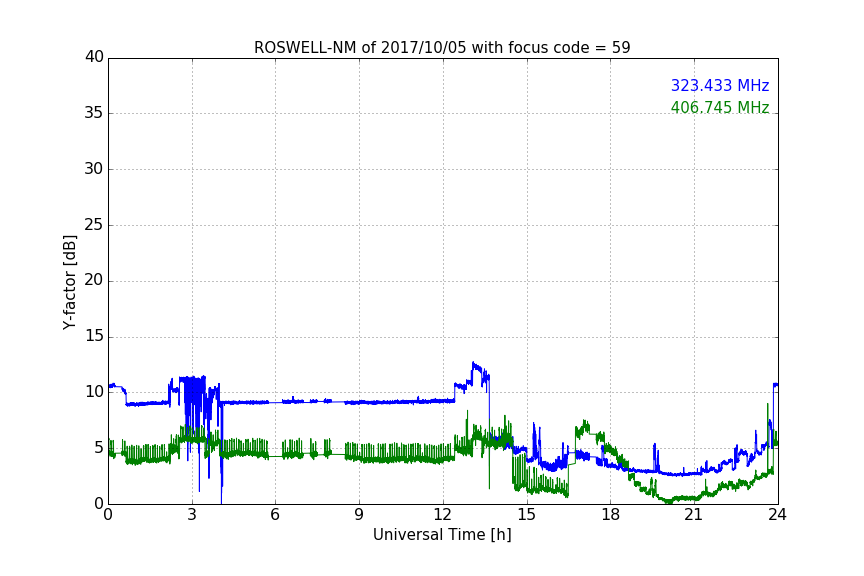Screen dimensions: 864x576
Task: Click y-axis tick label 20
Action: pyautogui.click(x=94, y=280)
